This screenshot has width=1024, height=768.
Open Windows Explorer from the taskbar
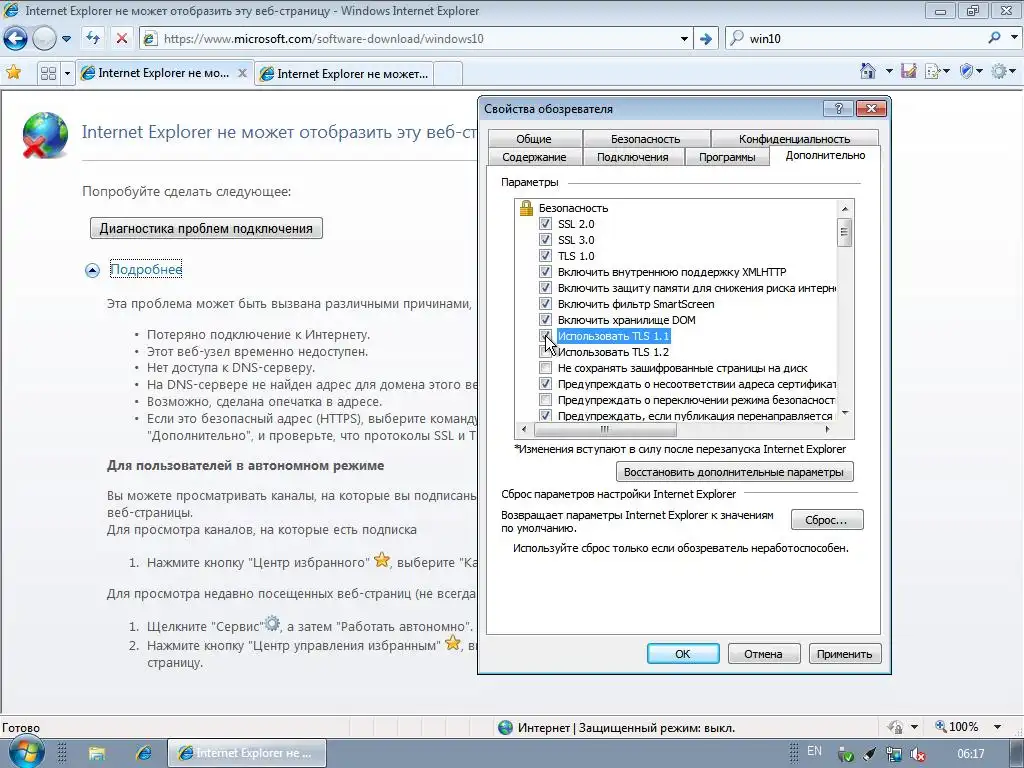coord(97,753)
